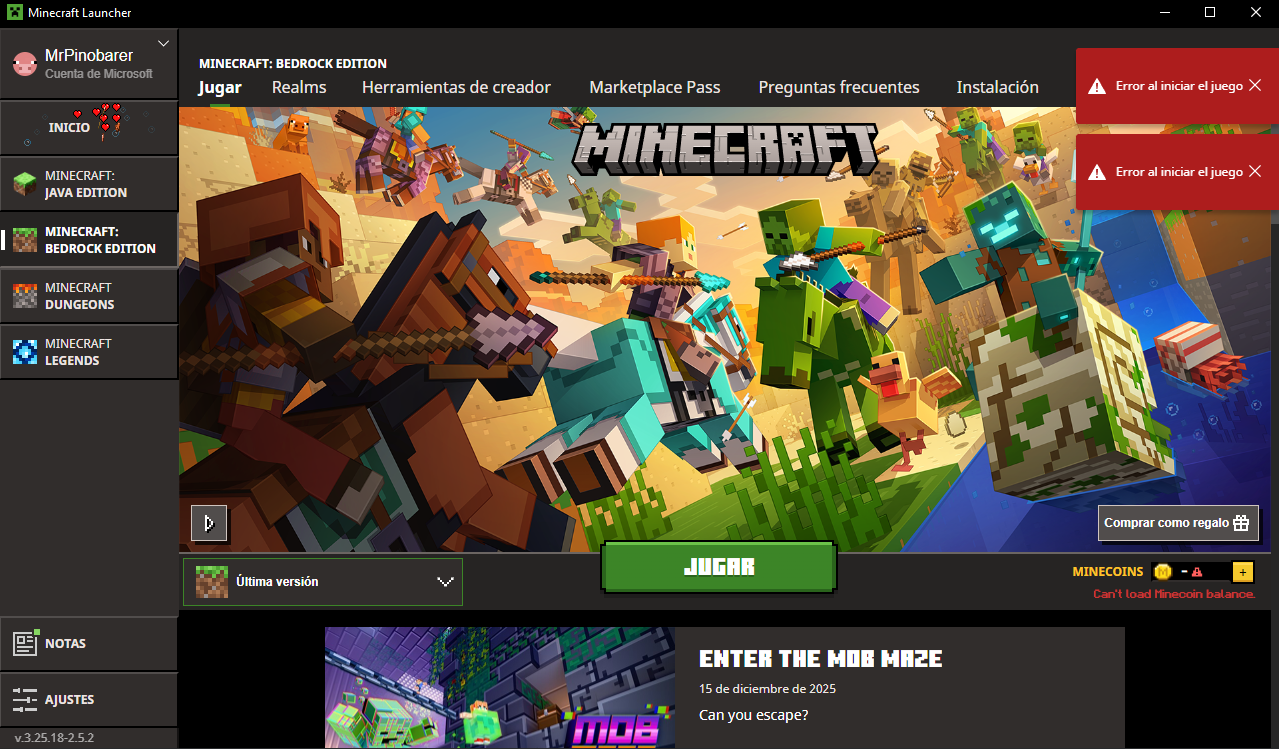Dismiss the first 'Error al iniciar el juego' notification

[x=1254, y=86]
